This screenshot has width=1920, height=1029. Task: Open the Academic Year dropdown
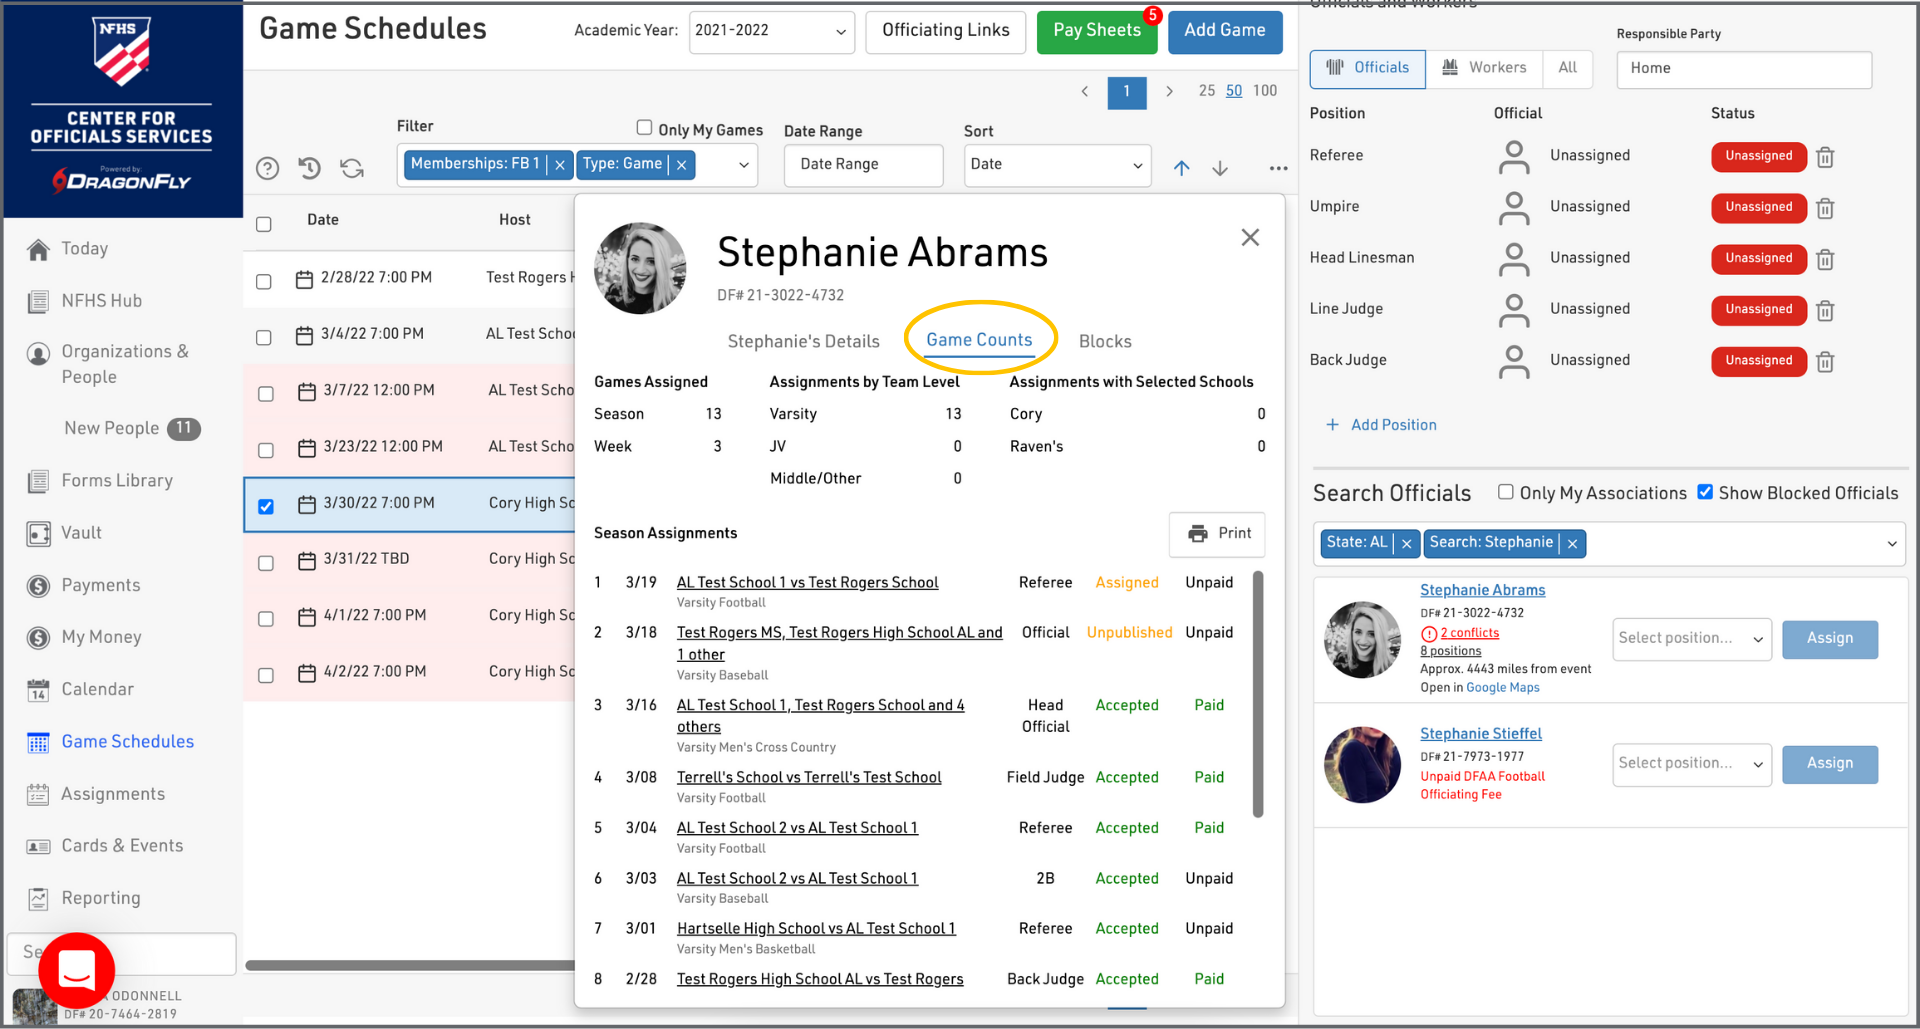coord(771,32)
